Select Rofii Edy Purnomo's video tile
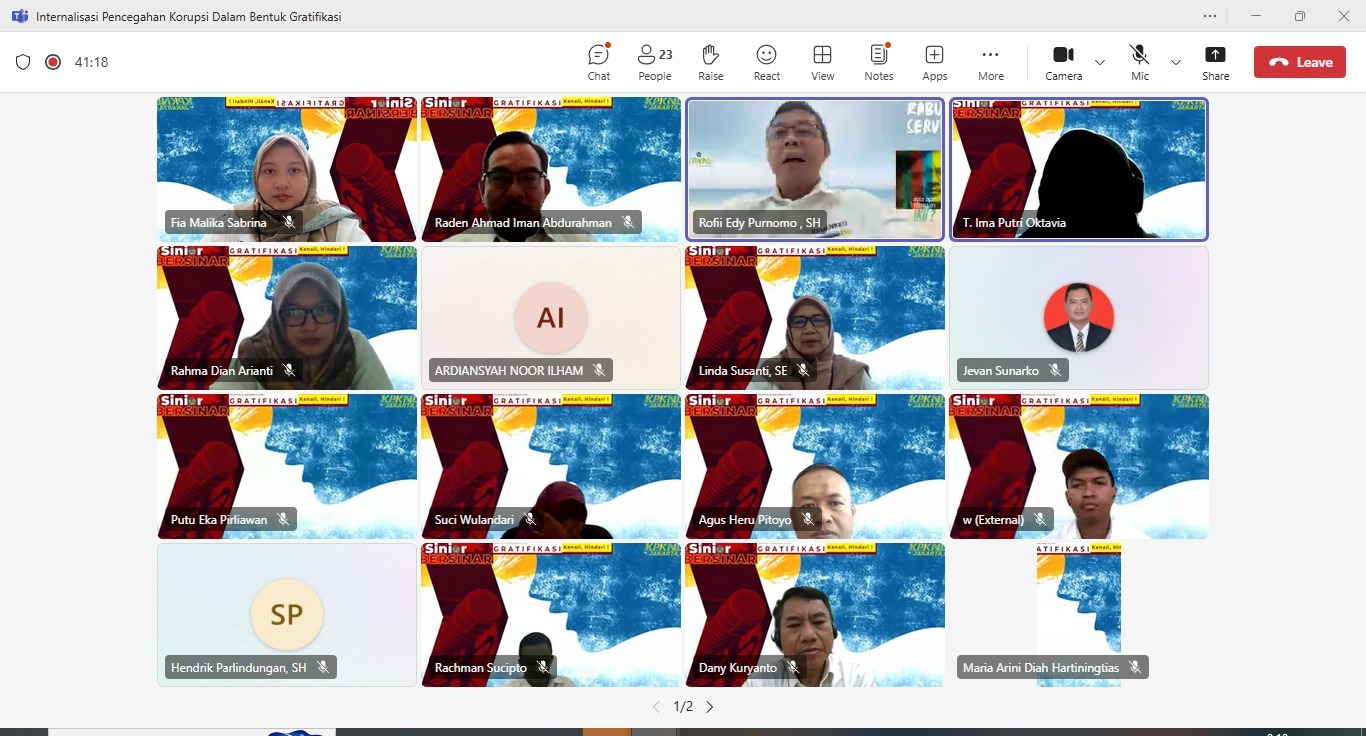The width and height of the screenshot is (1366, 736). point(815,169)
